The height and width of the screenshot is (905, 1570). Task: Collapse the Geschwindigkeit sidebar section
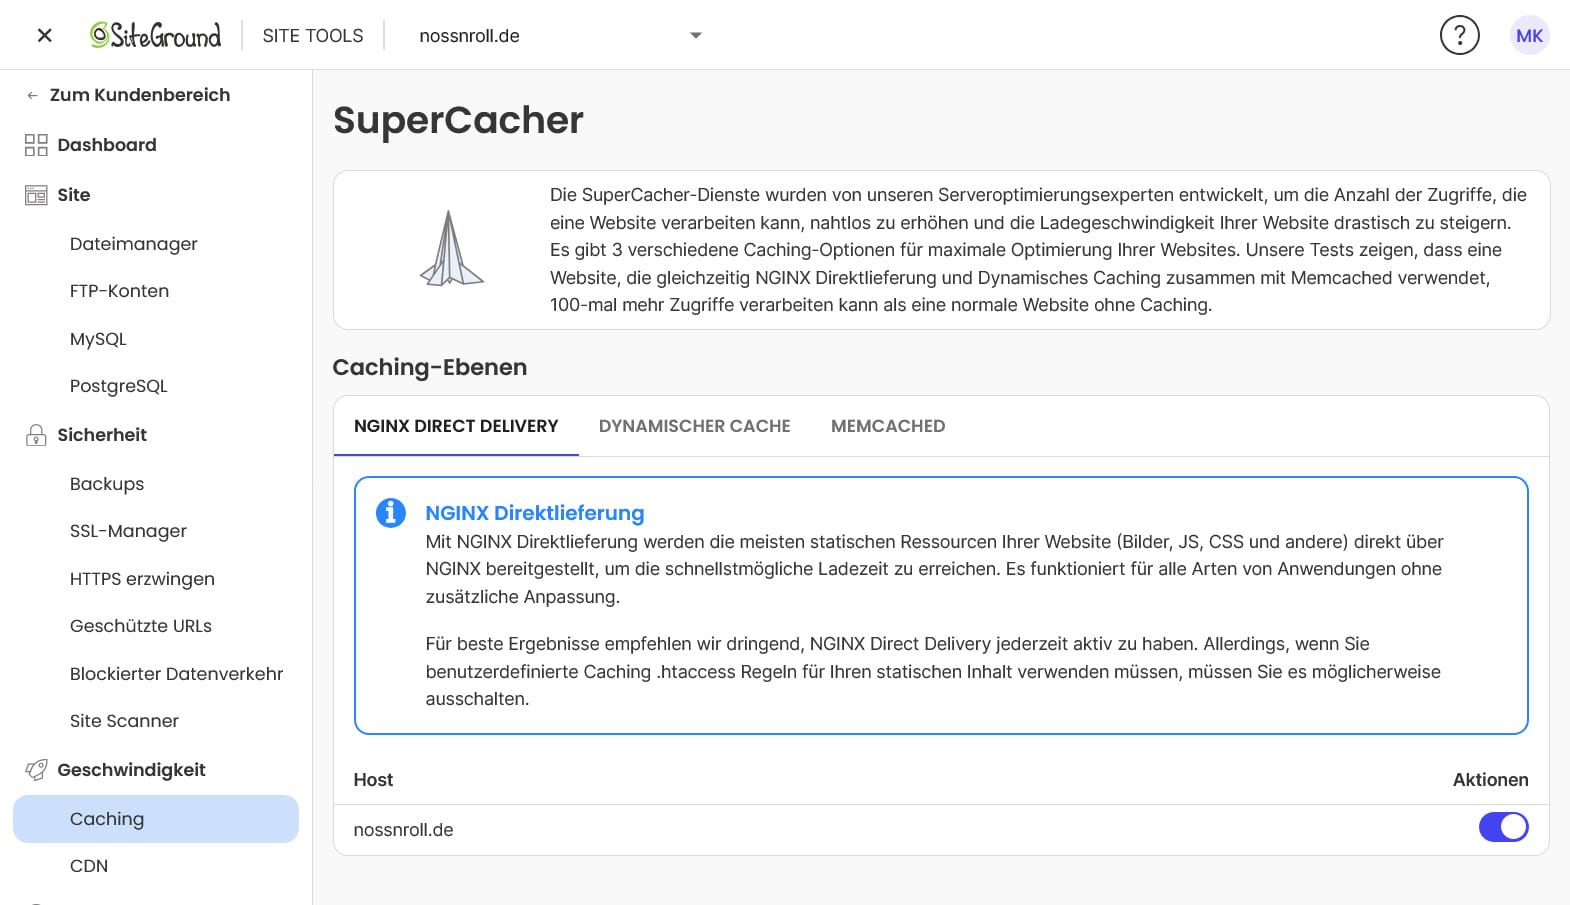point(131,770)
